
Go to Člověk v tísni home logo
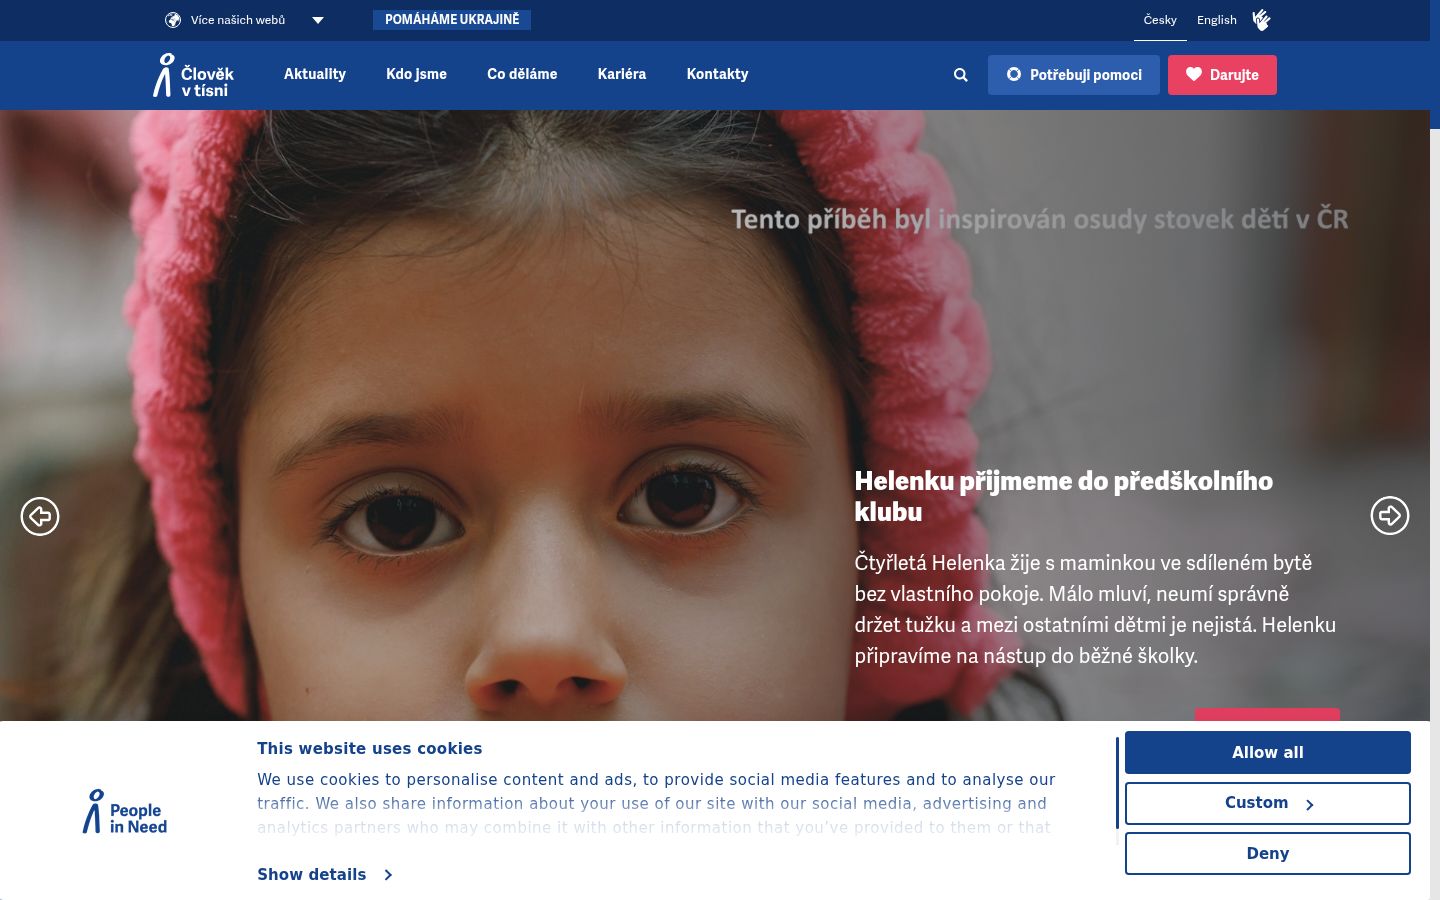(193, 75)
